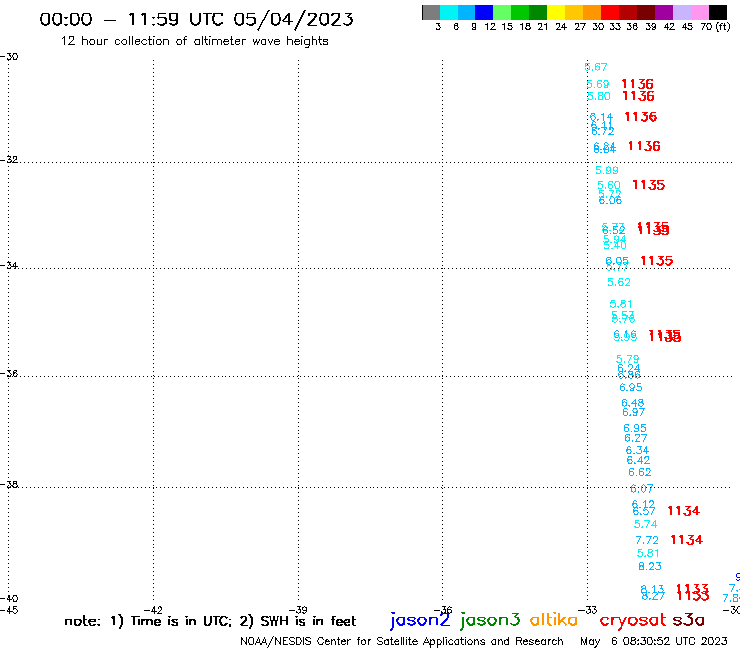The image size is (740, 650).
Task: Click the wave height reading '8.23'
Action: pos(650,566)
